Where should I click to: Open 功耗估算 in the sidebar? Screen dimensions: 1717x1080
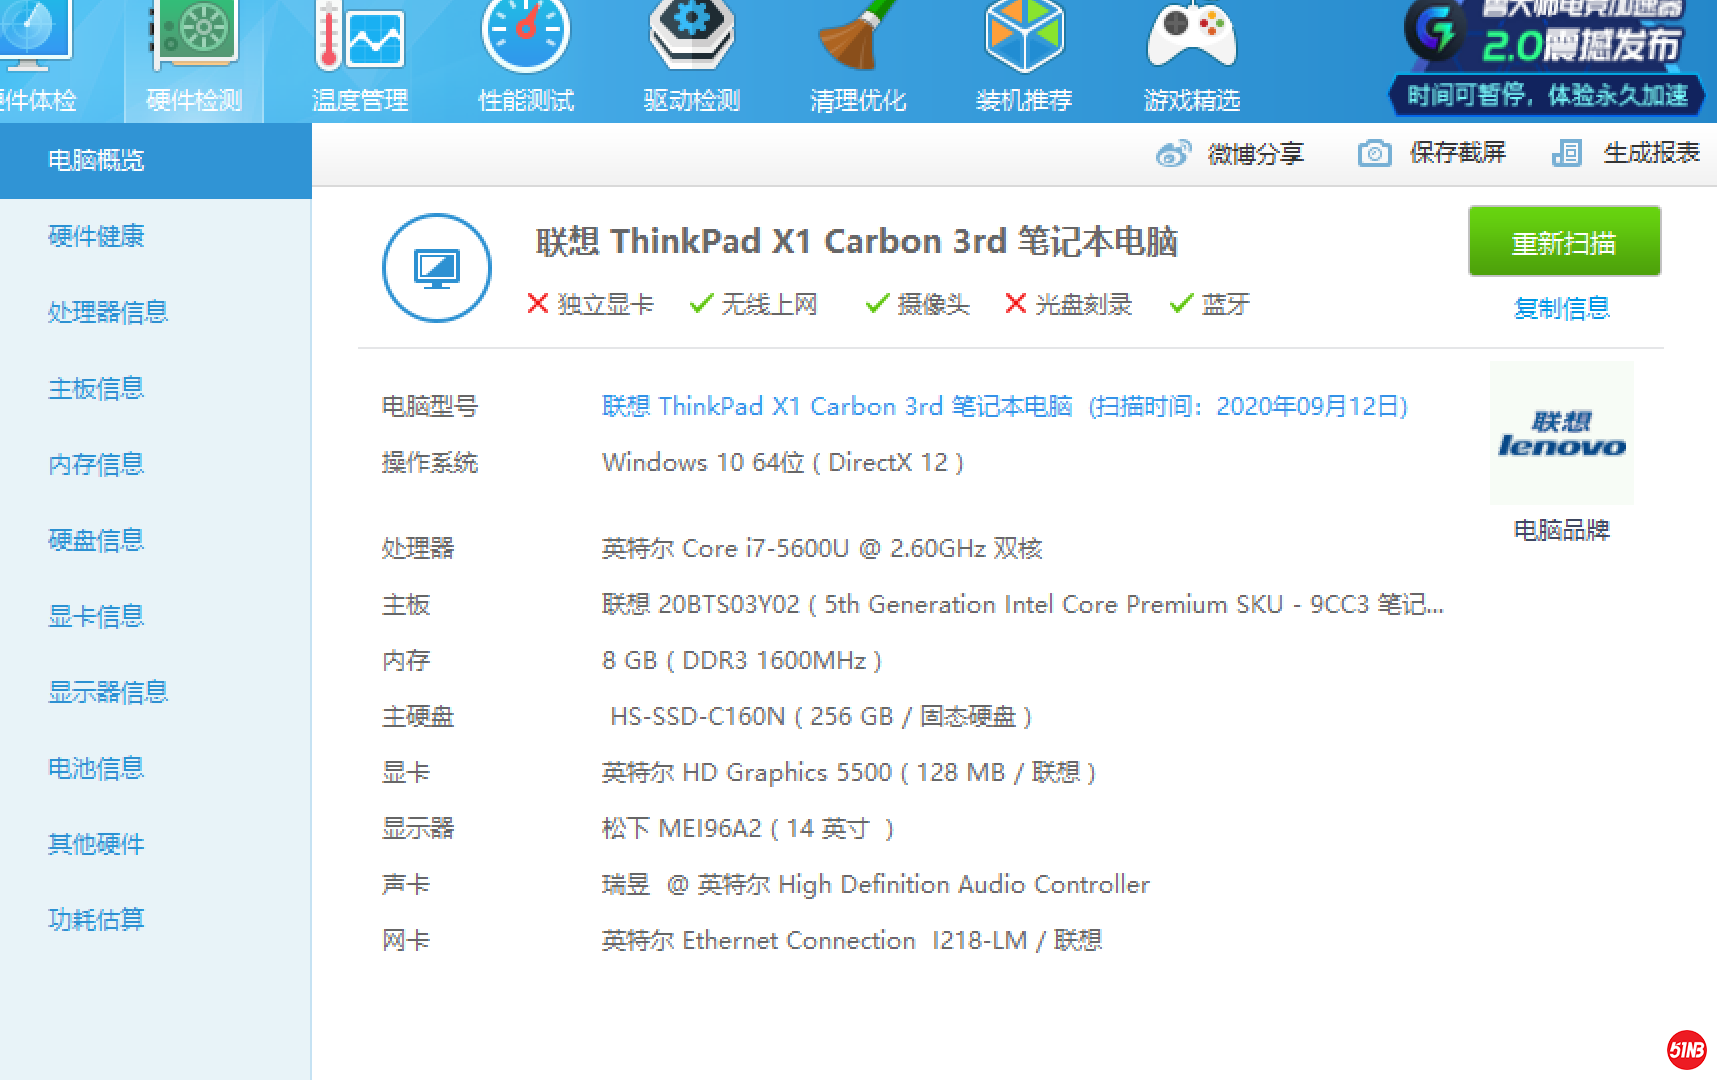point(96,920)
